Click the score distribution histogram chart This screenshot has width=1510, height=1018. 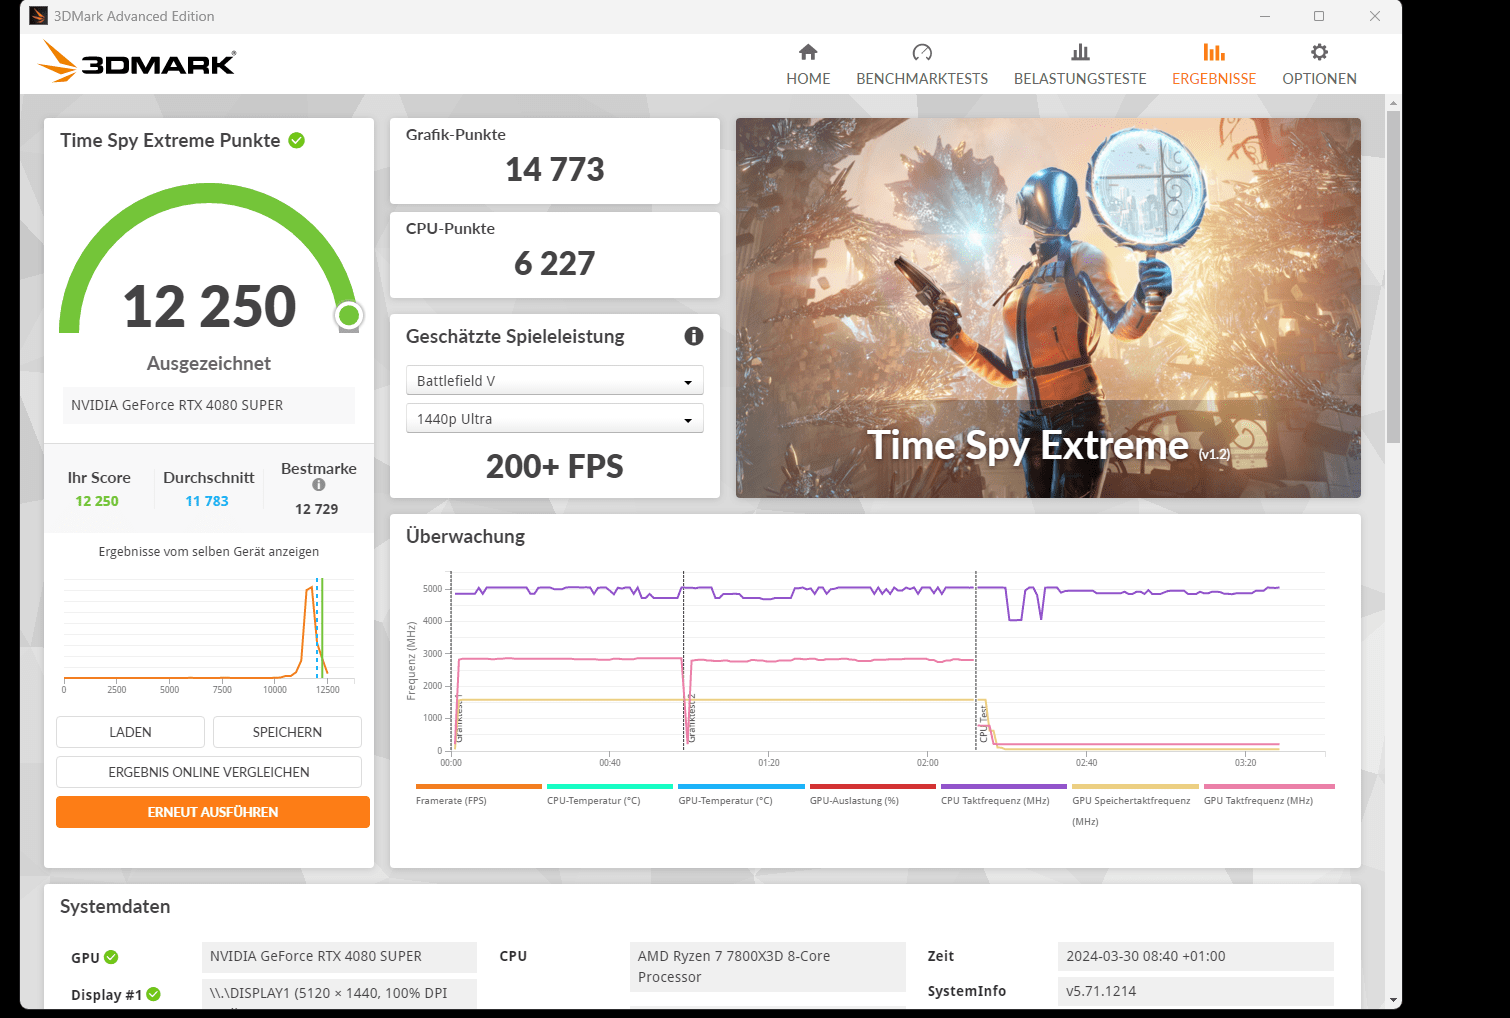(209, 635)
